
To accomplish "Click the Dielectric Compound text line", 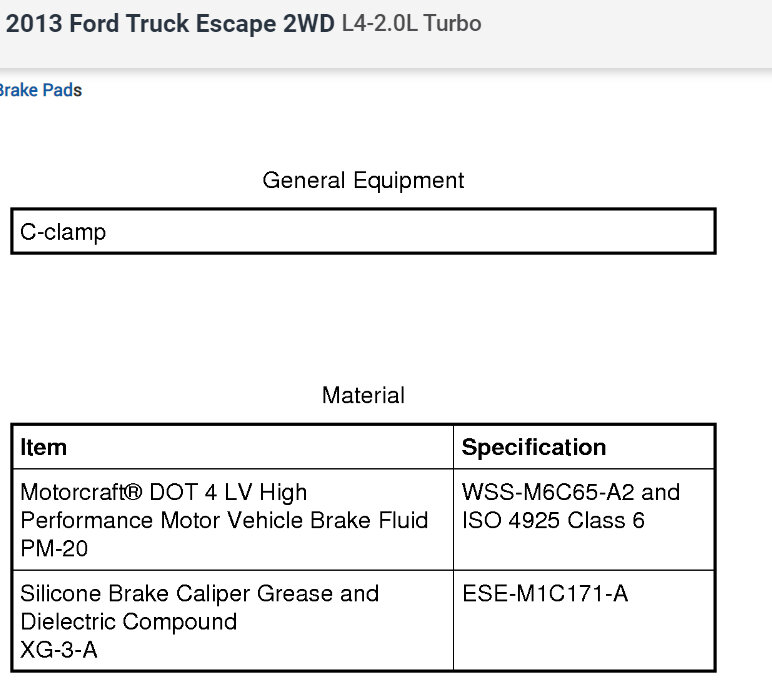I will [x=128, y=621].
